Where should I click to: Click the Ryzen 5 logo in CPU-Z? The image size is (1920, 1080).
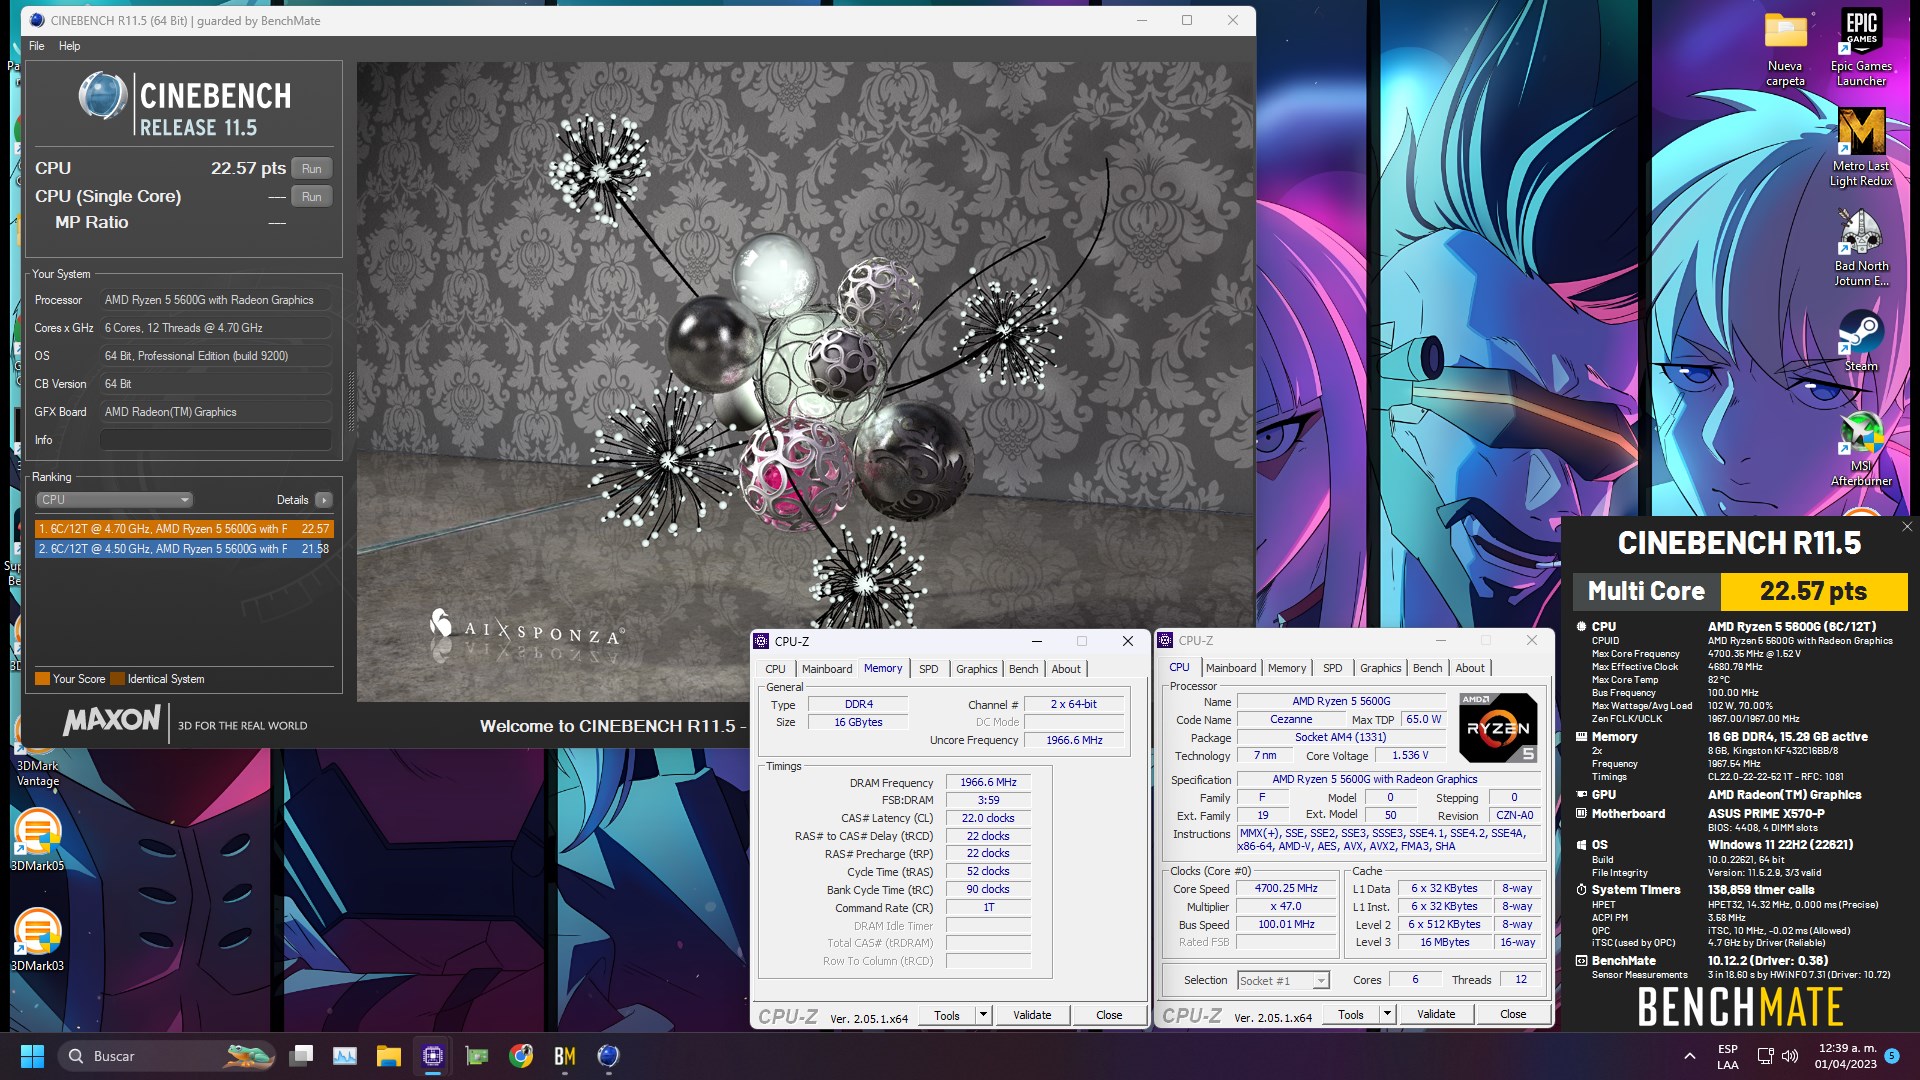(1498, 727)
